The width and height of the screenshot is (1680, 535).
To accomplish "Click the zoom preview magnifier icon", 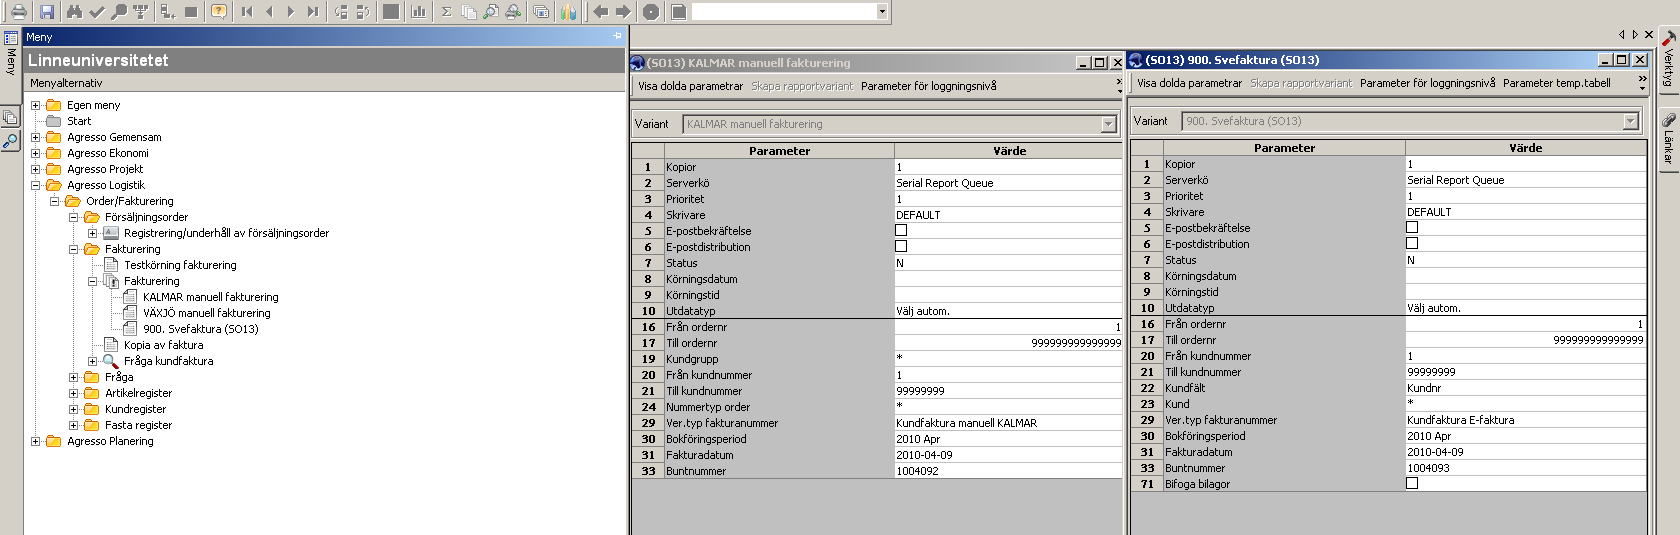I will click(x=490, y=12).
